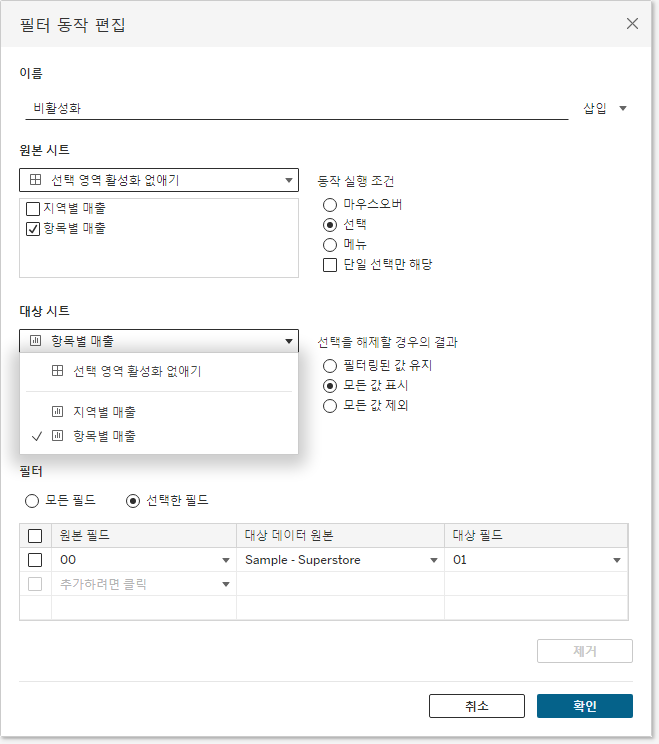Viewport: 659px width, 744px height.
Task: Click chart icon beside checked 항목별 매출 entry
Action: tap(57, 436)
